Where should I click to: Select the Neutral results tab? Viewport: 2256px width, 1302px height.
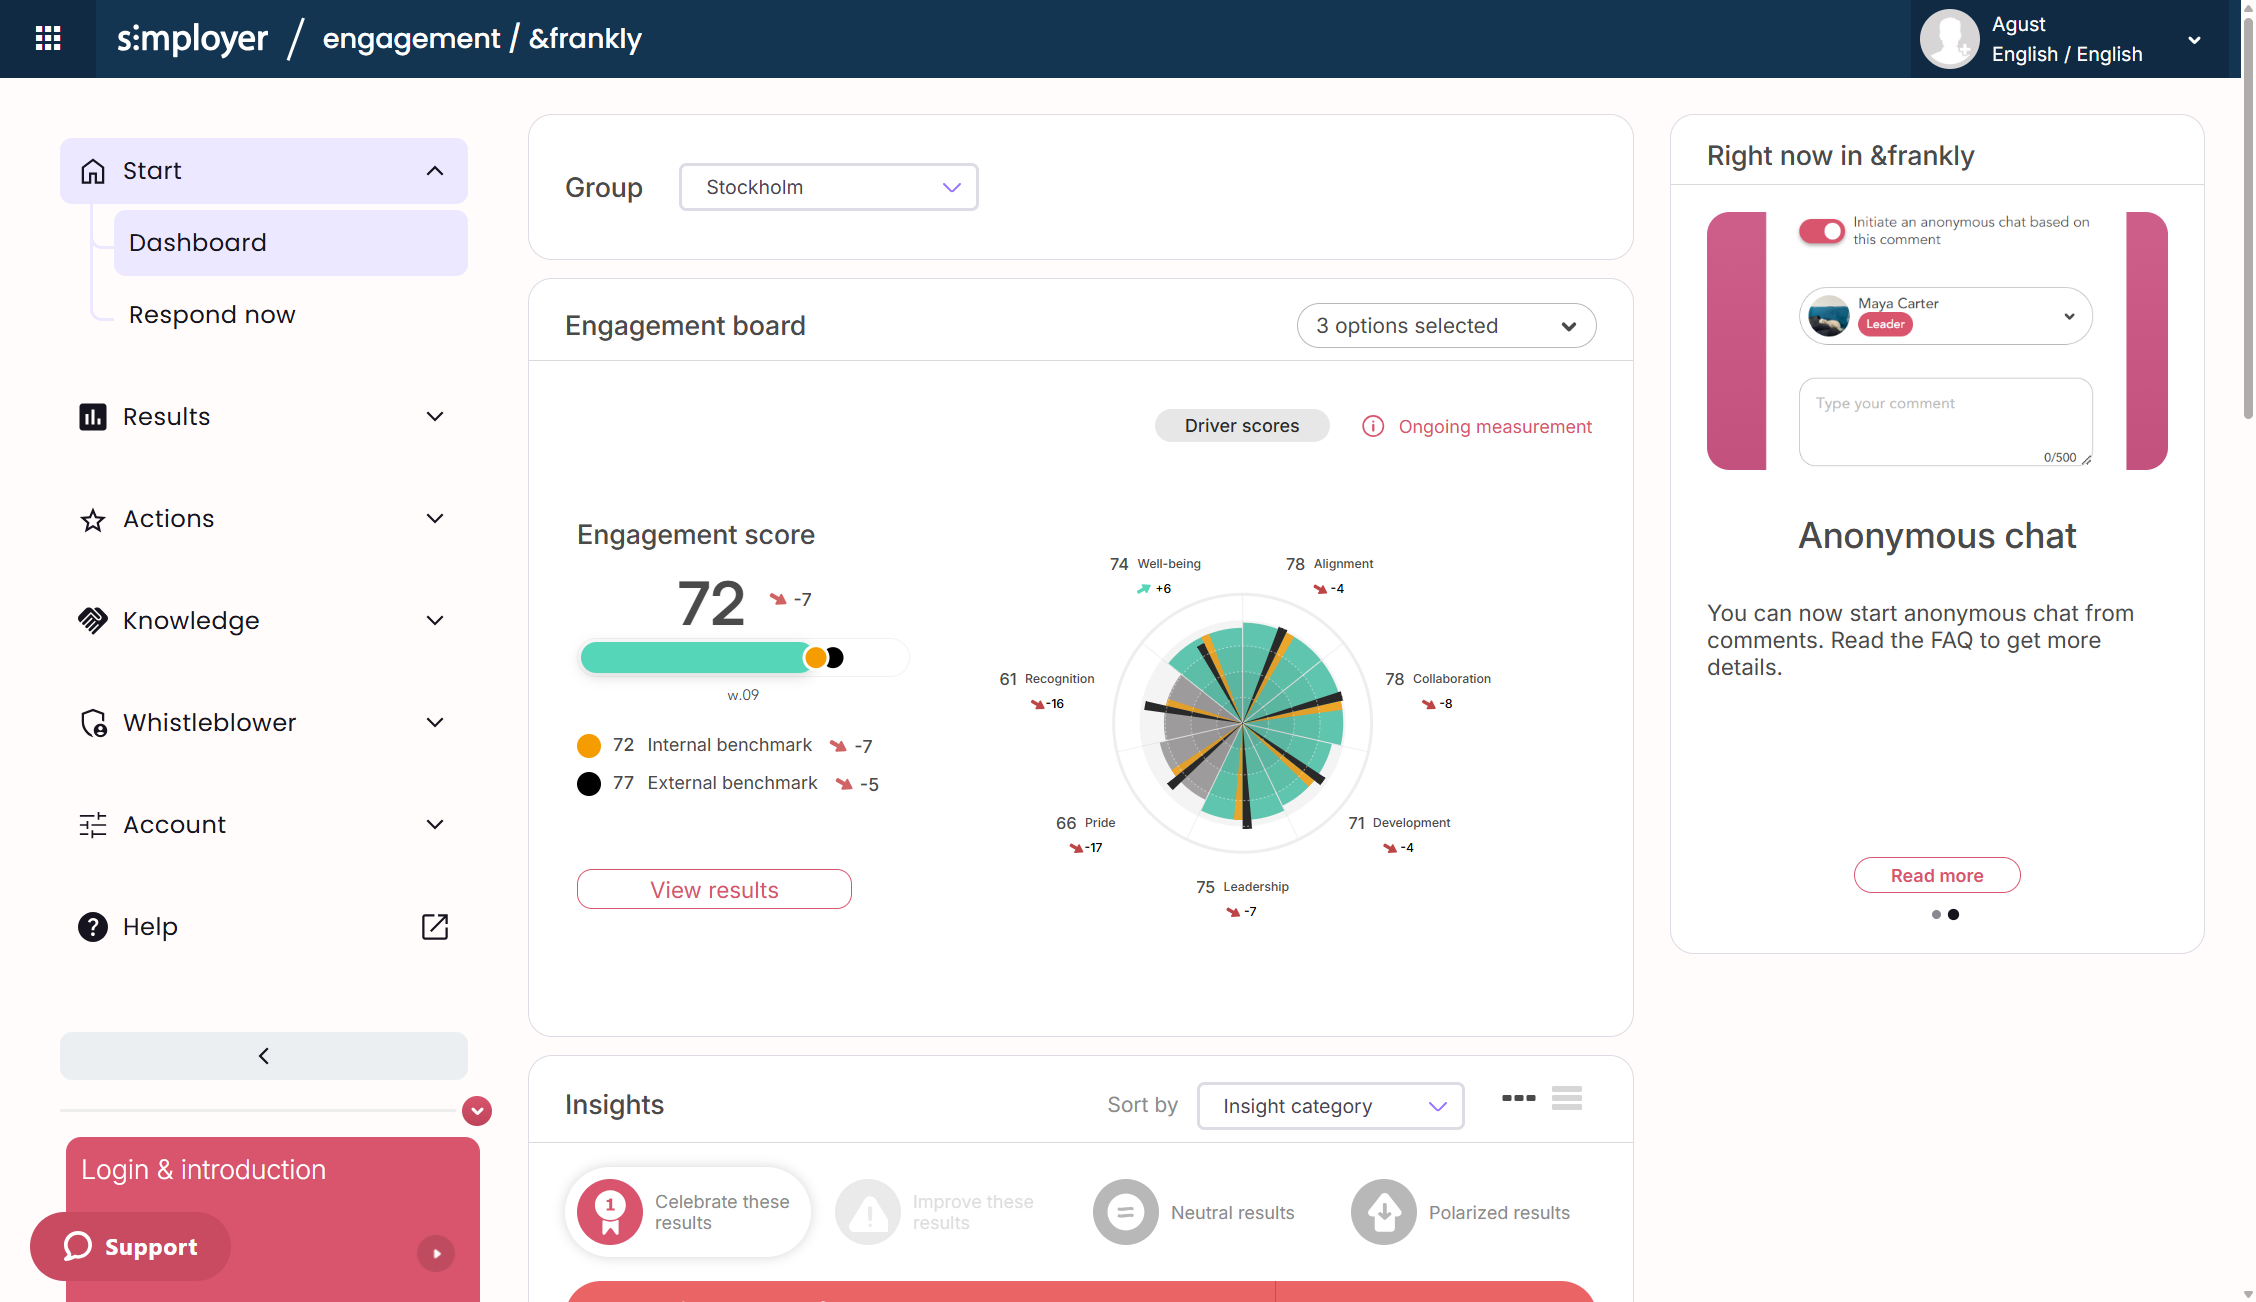point(1196,1212)
